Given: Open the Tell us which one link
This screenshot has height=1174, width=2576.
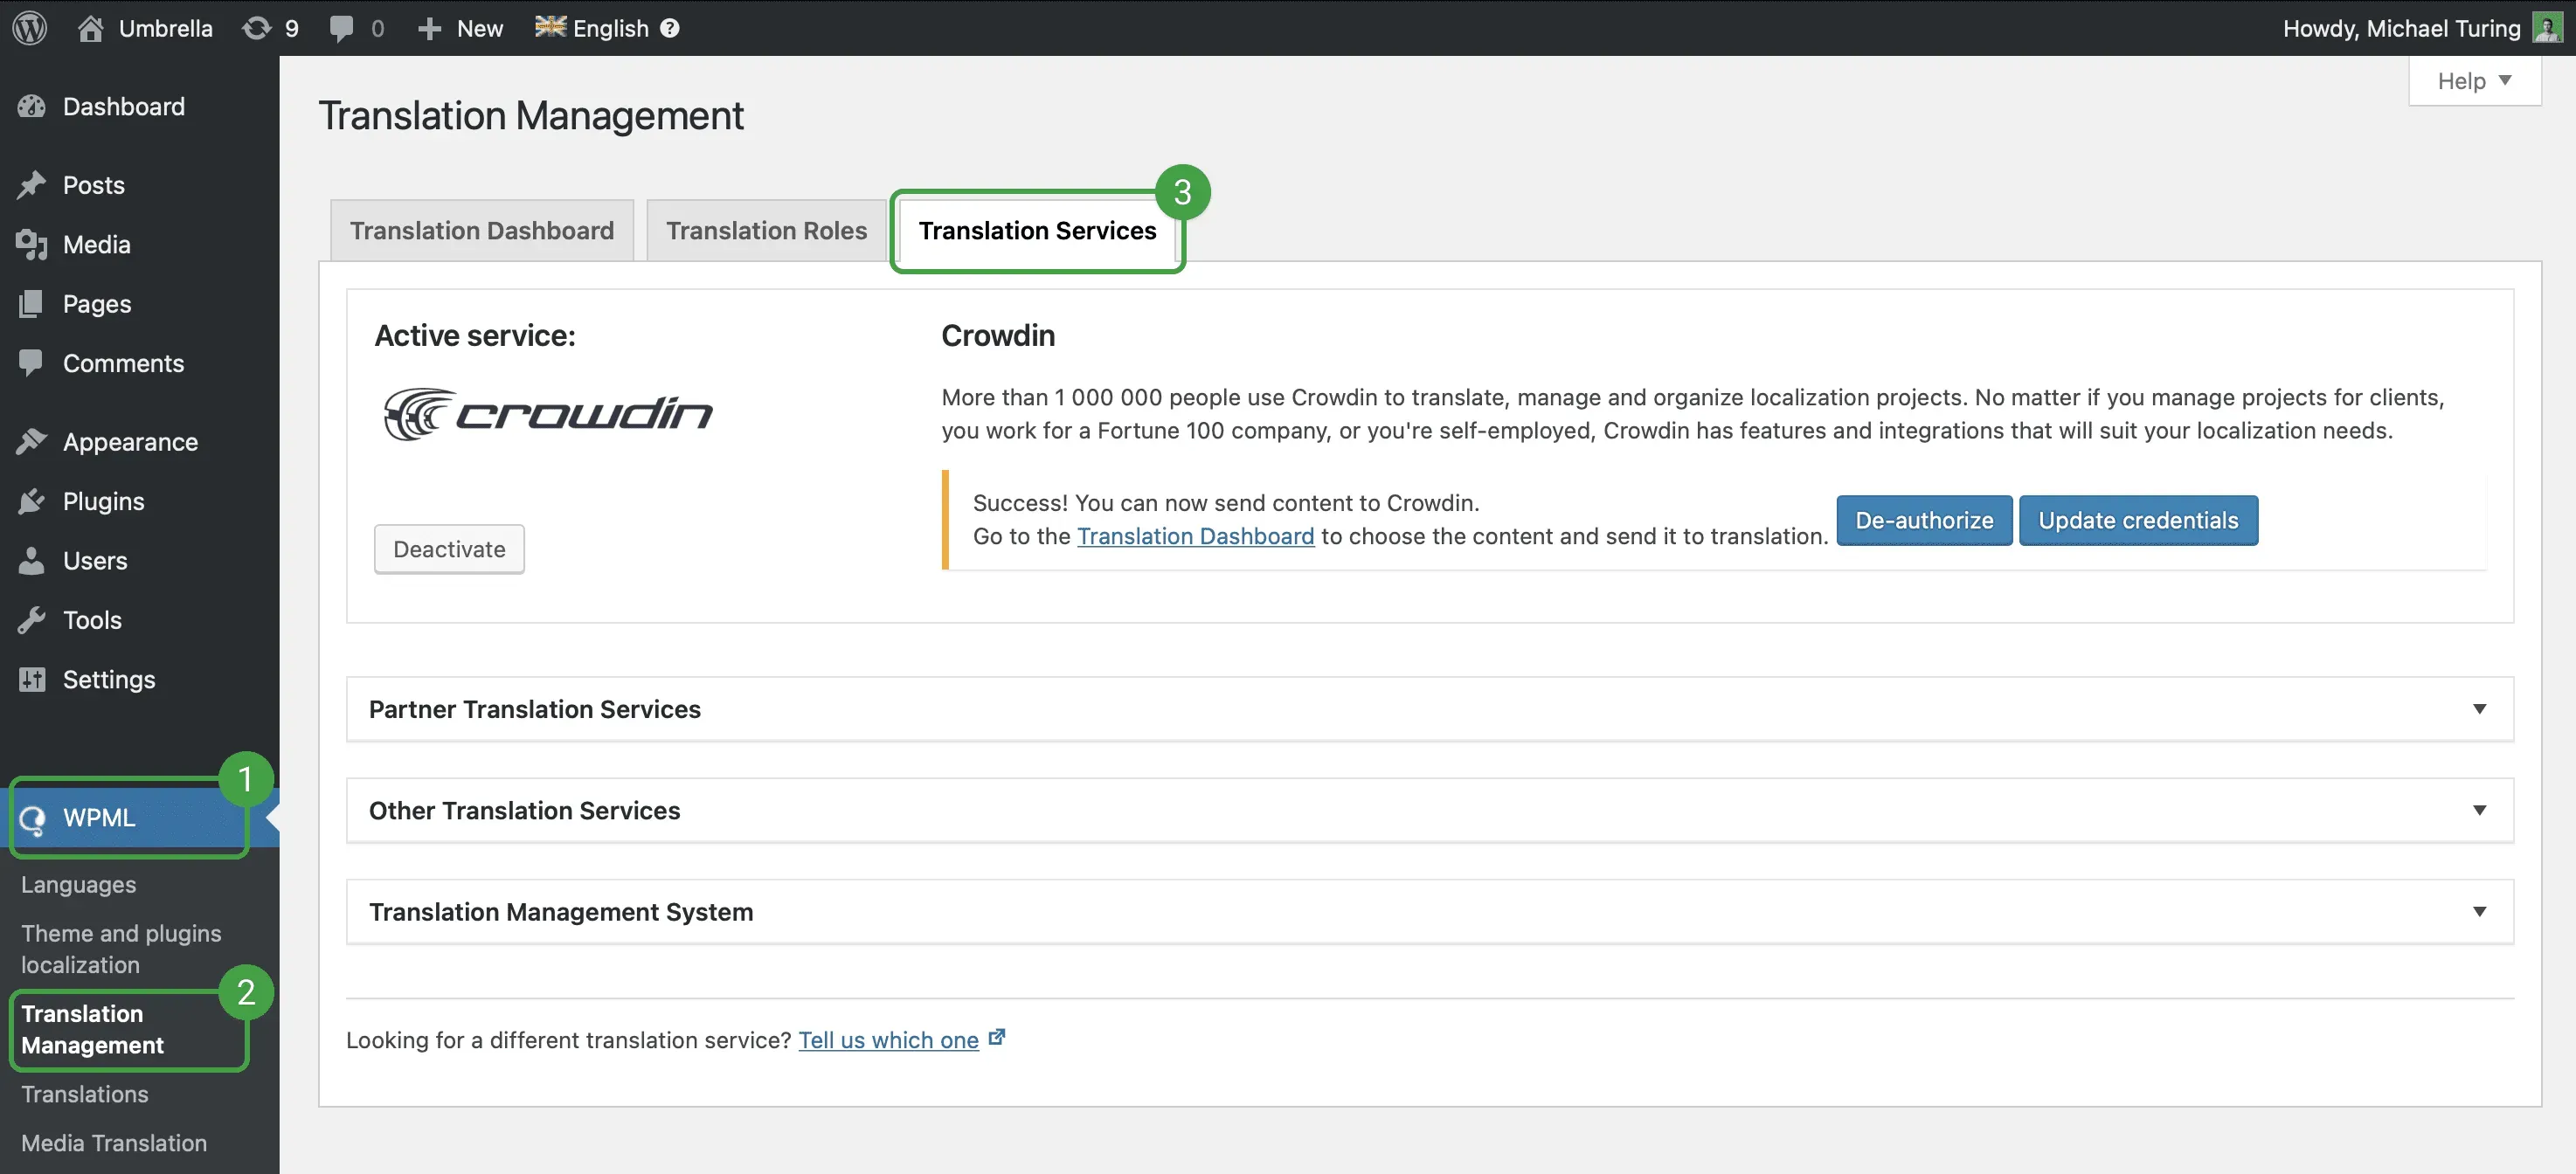Looking at the screenshot, I should pos(889,1040).
